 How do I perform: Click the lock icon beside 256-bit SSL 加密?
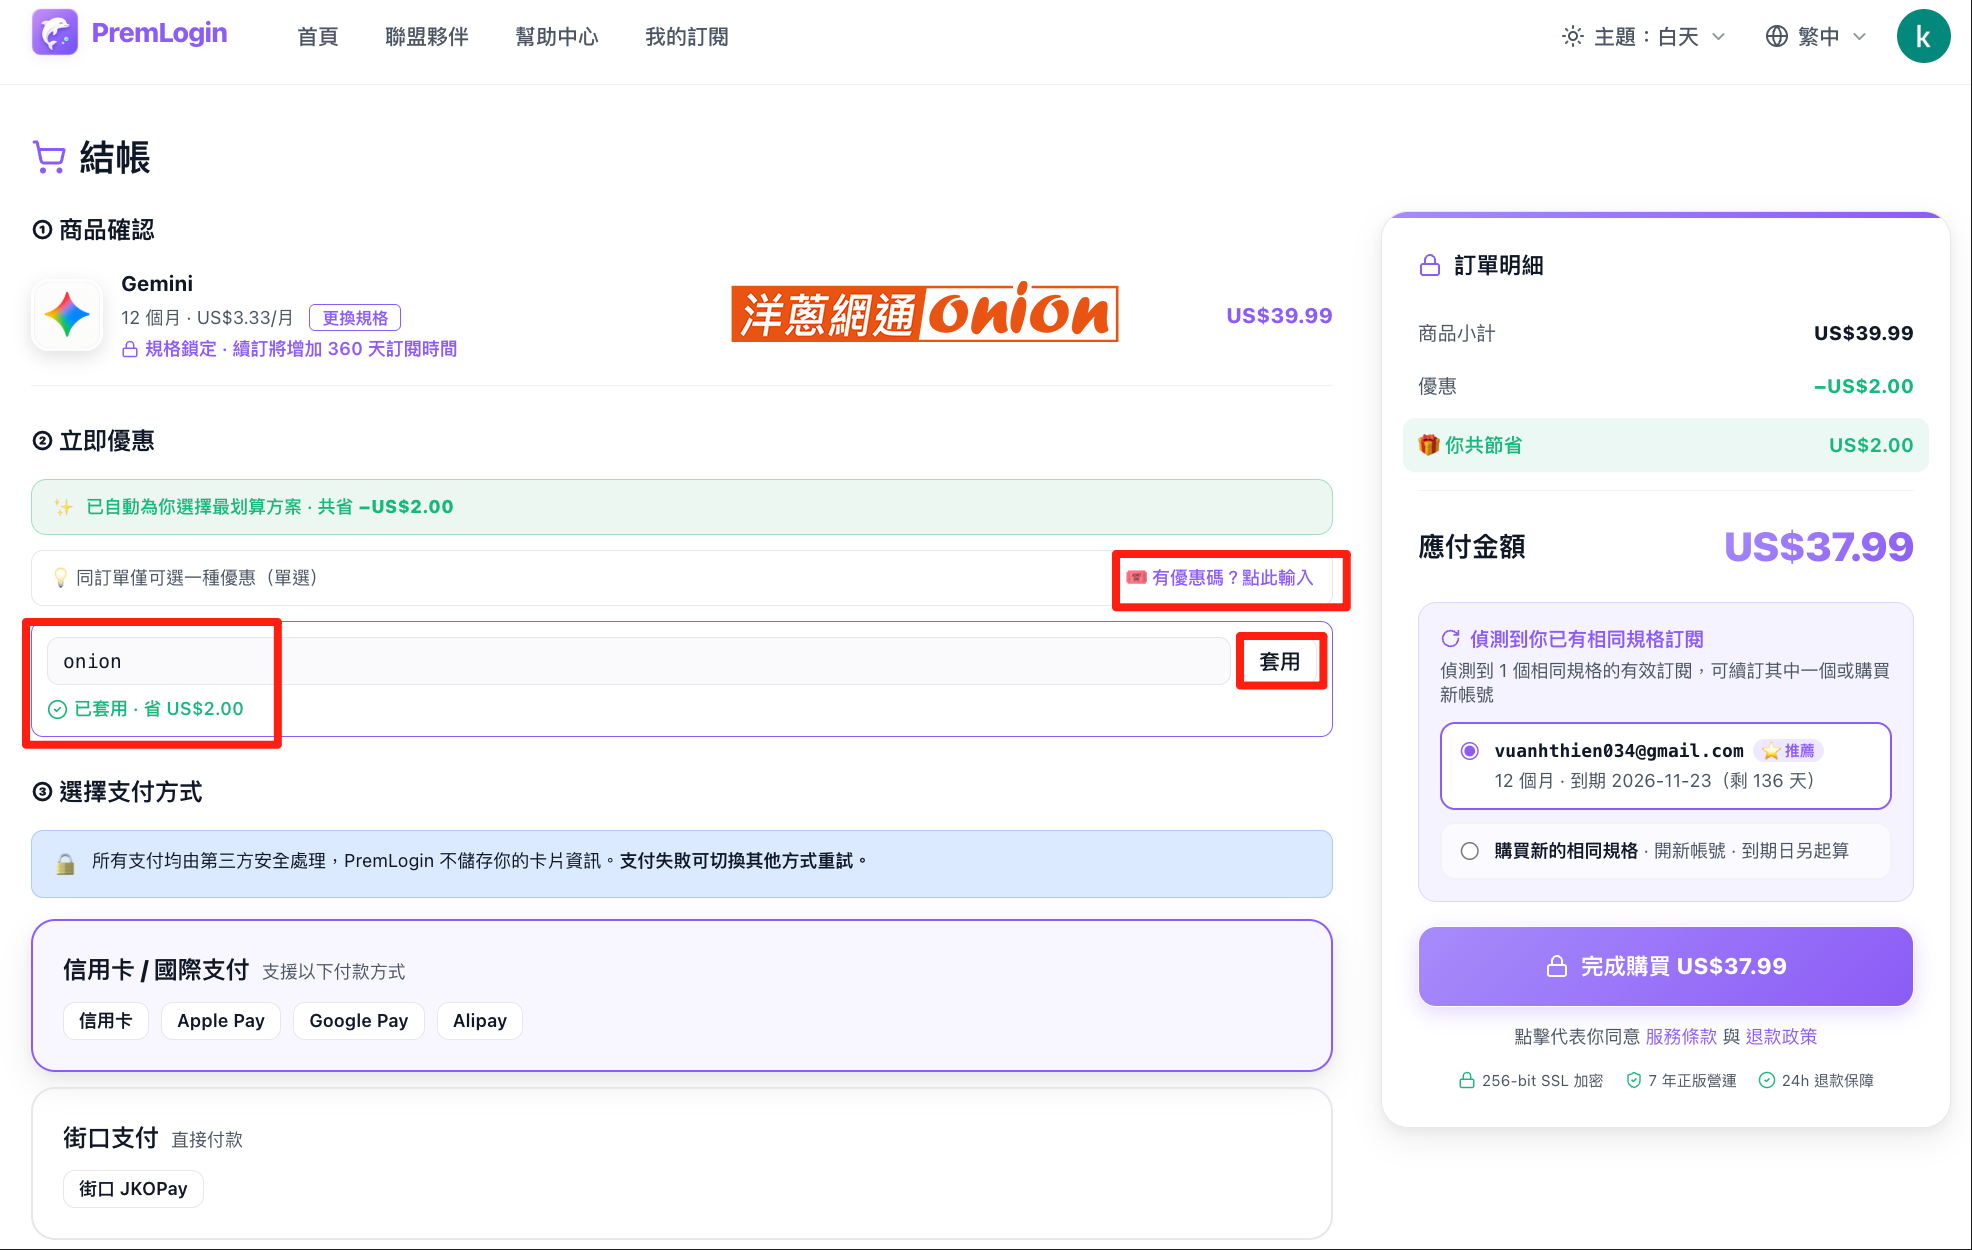(x=1467, y=1081)
